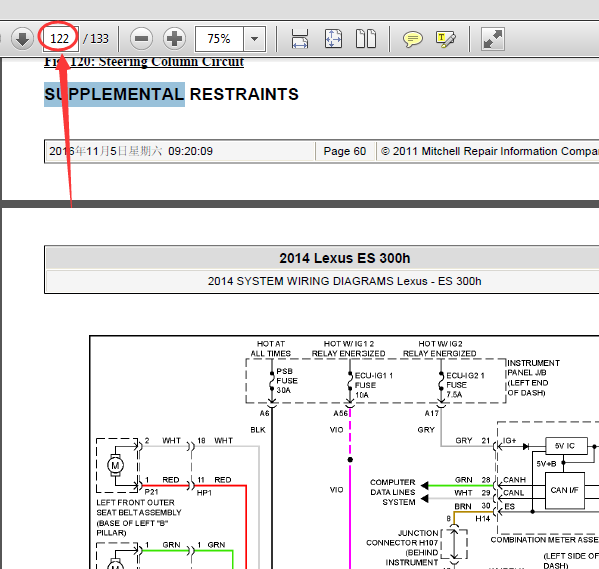Viewport: 599px width, 569px height.
Task: Open the zoom percentage dropdown arrow
Action: (x=254, y=39)
